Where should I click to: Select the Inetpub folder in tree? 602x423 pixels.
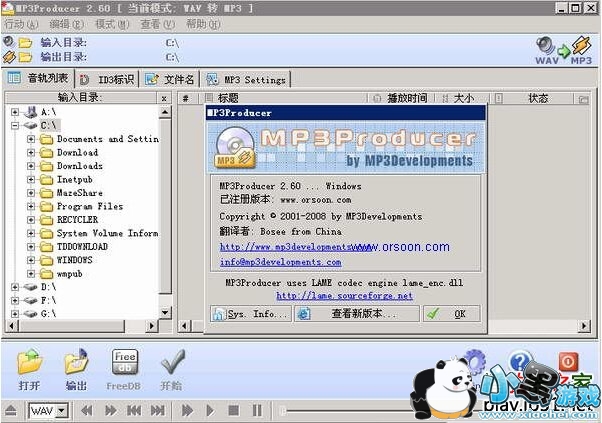(x=74, y=179)
